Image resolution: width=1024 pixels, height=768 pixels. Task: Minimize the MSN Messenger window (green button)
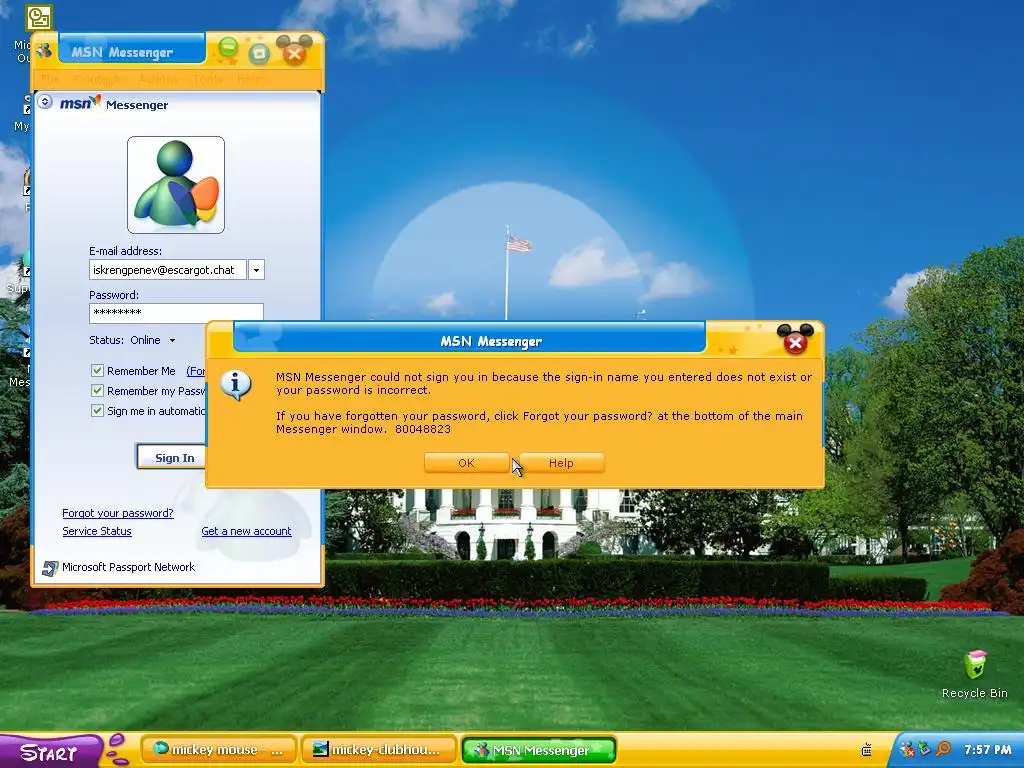pos(228,47)
